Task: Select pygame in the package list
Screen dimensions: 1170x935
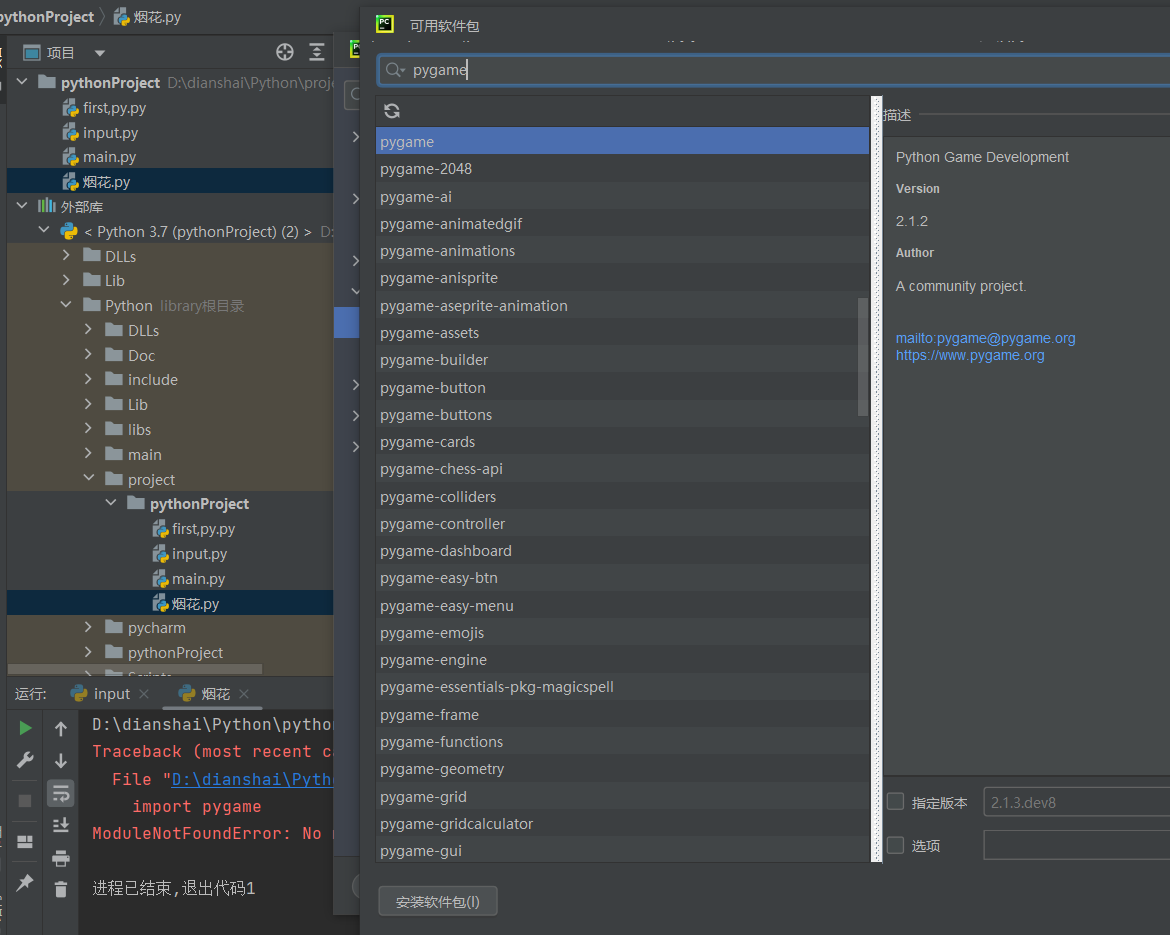Action: click(x=622, y=141)
